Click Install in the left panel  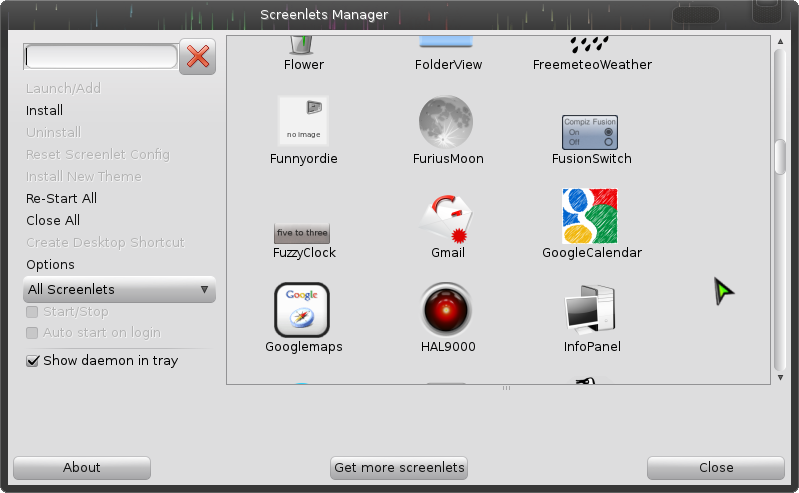[x=45, y=111]
